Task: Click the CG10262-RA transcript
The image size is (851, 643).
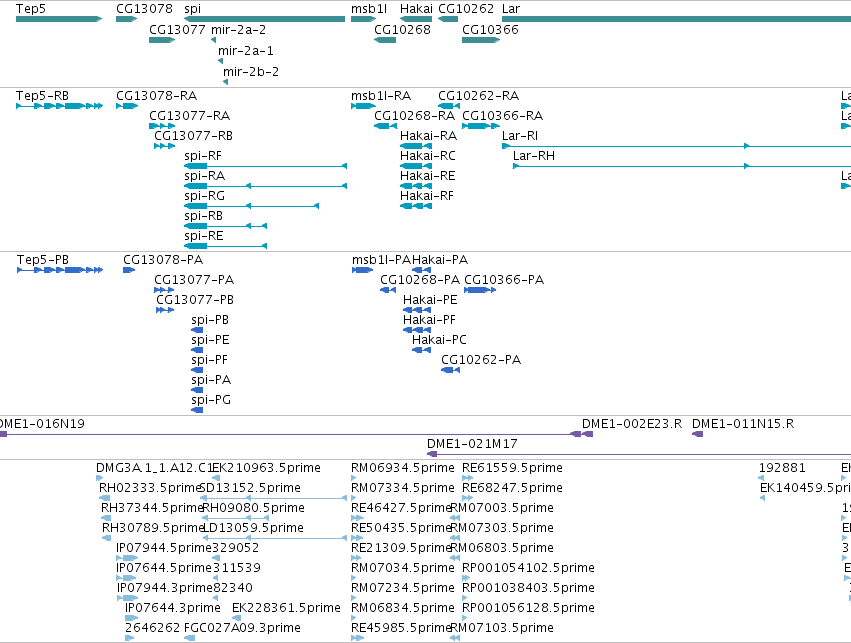Action: click(x=449, y=106)
